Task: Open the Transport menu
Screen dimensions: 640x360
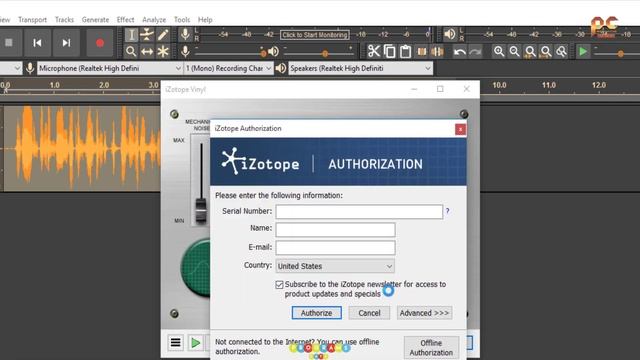Action: pyautogui.click(x=32, y=20)
